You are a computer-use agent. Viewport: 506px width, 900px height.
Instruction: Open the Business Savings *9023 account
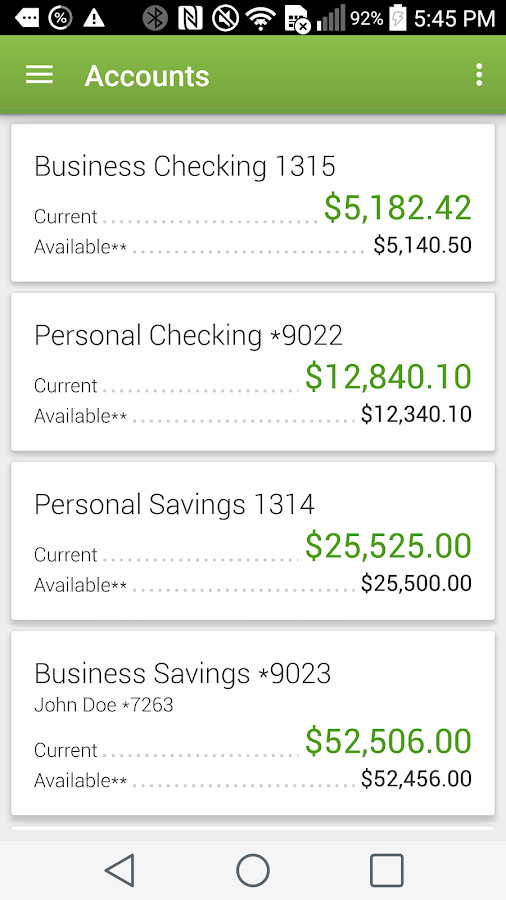pos(253,723)
